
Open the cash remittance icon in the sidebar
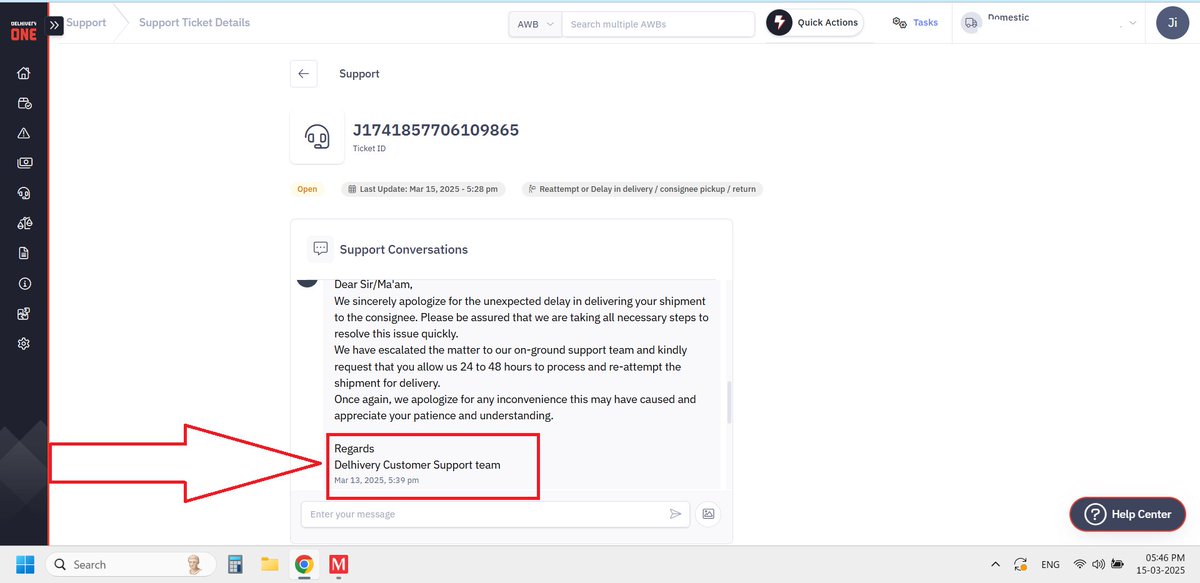pyautogui.click(x=24, y=163)
